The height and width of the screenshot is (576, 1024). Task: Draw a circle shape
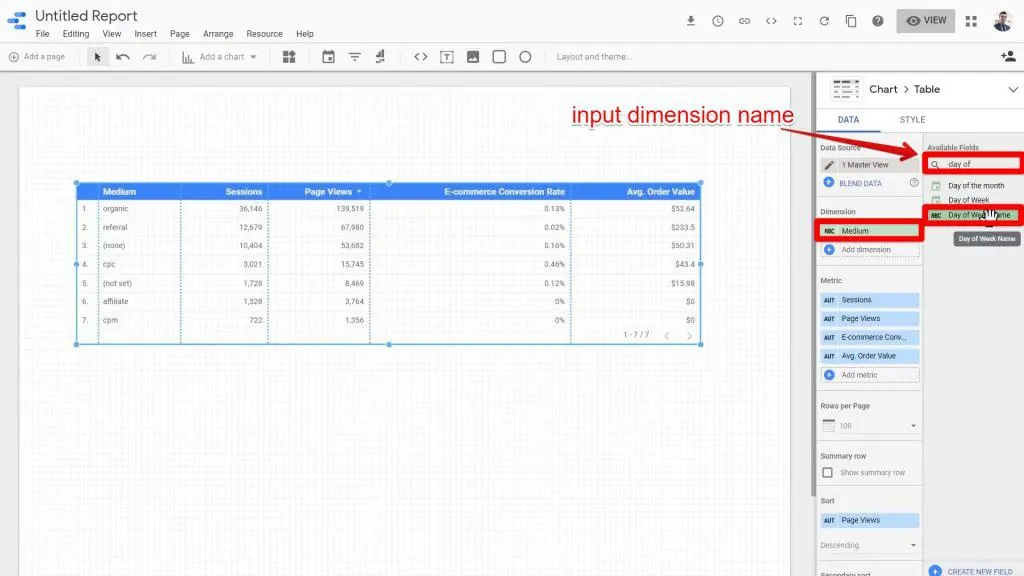[524, 57]
